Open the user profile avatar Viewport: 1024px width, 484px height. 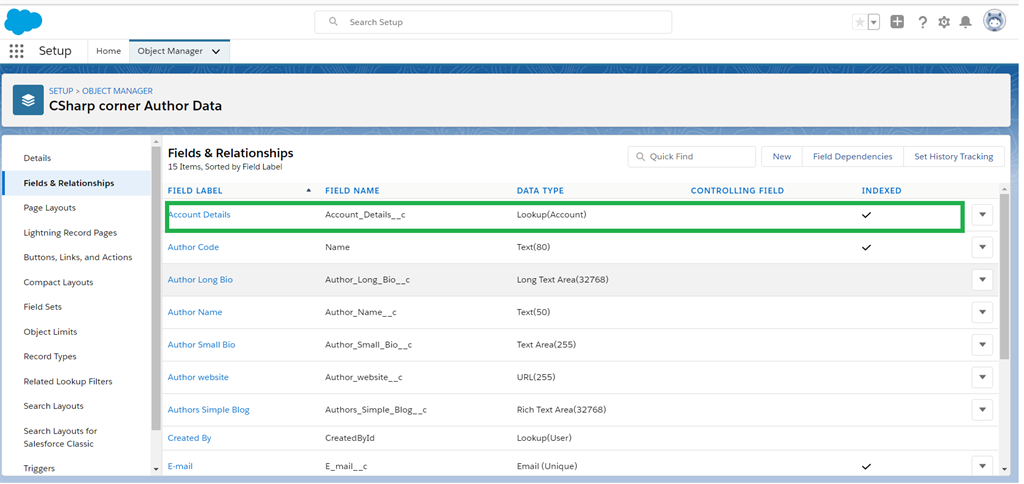pos(994,21)
